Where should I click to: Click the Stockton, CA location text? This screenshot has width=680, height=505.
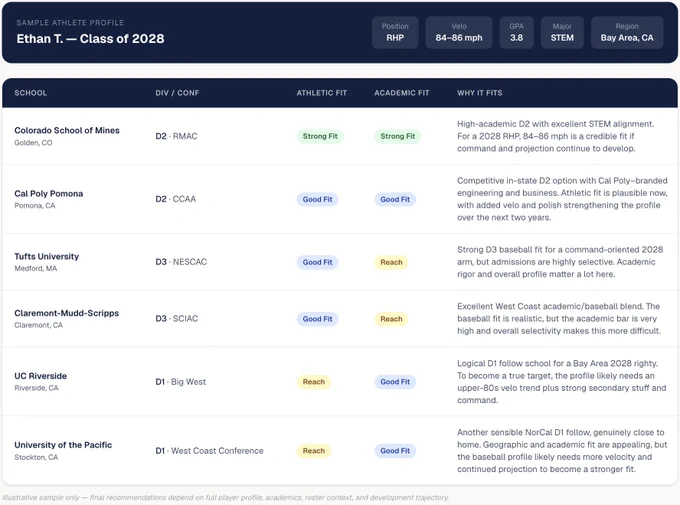pos(36,457)
